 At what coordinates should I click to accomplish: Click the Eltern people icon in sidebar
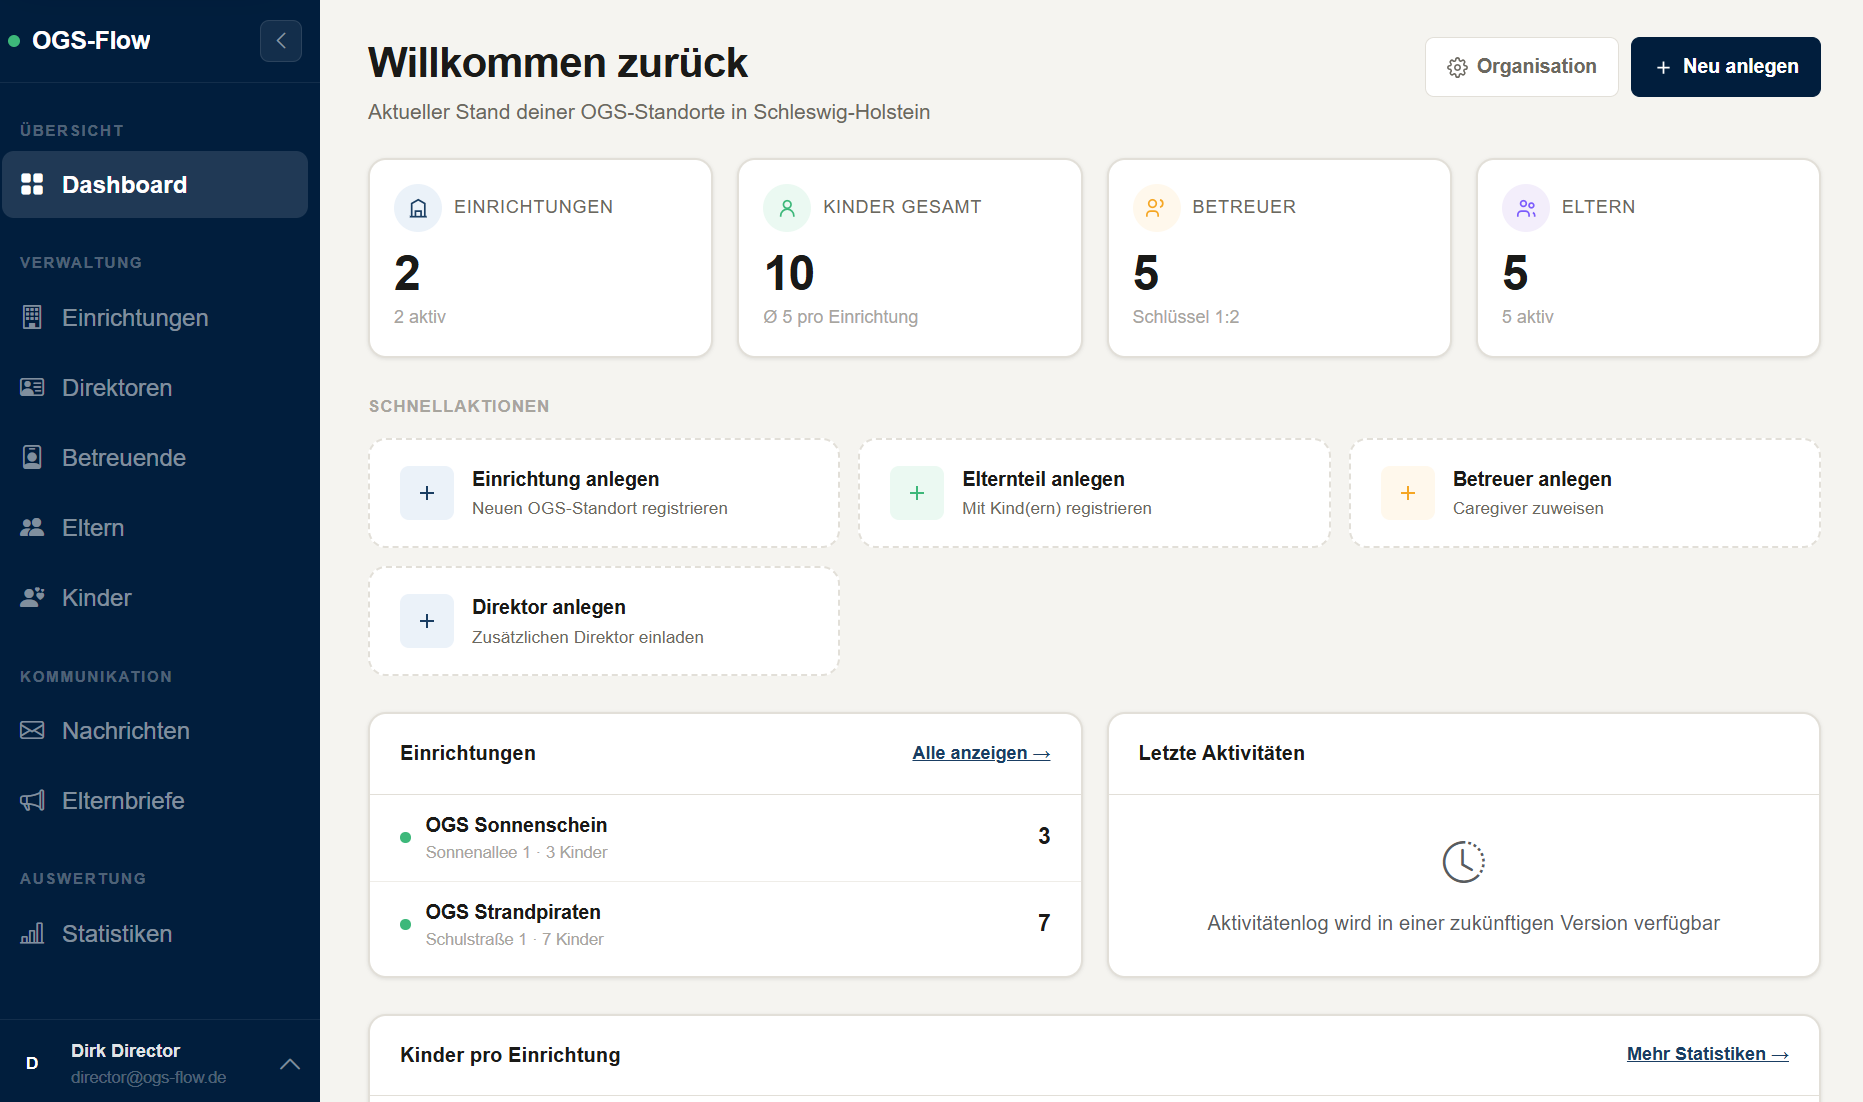pyautogui.click(x=32, y=527)
